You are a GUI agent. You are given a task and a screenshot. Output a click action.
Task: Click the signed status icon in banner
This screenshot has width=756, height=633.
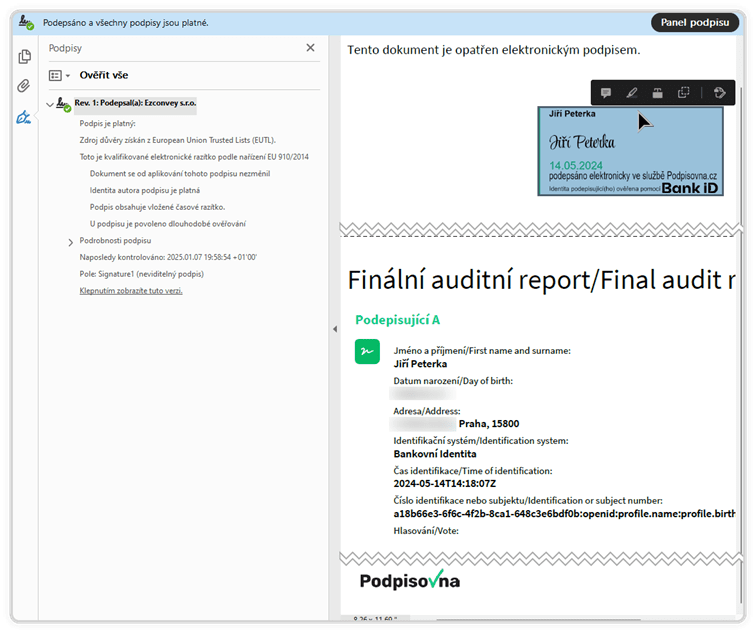tap(26, 23)
